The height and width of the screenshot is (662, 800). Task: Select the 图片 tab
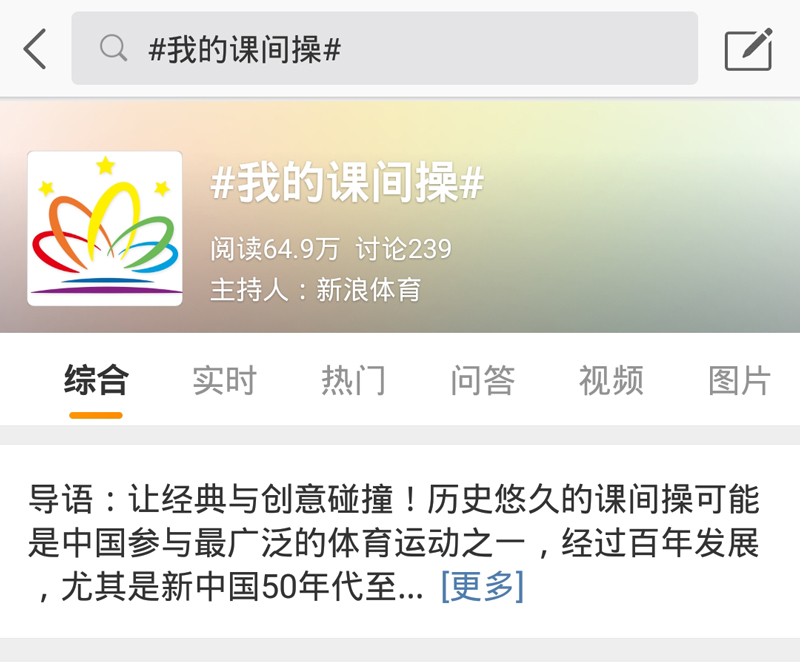[740, 380]
